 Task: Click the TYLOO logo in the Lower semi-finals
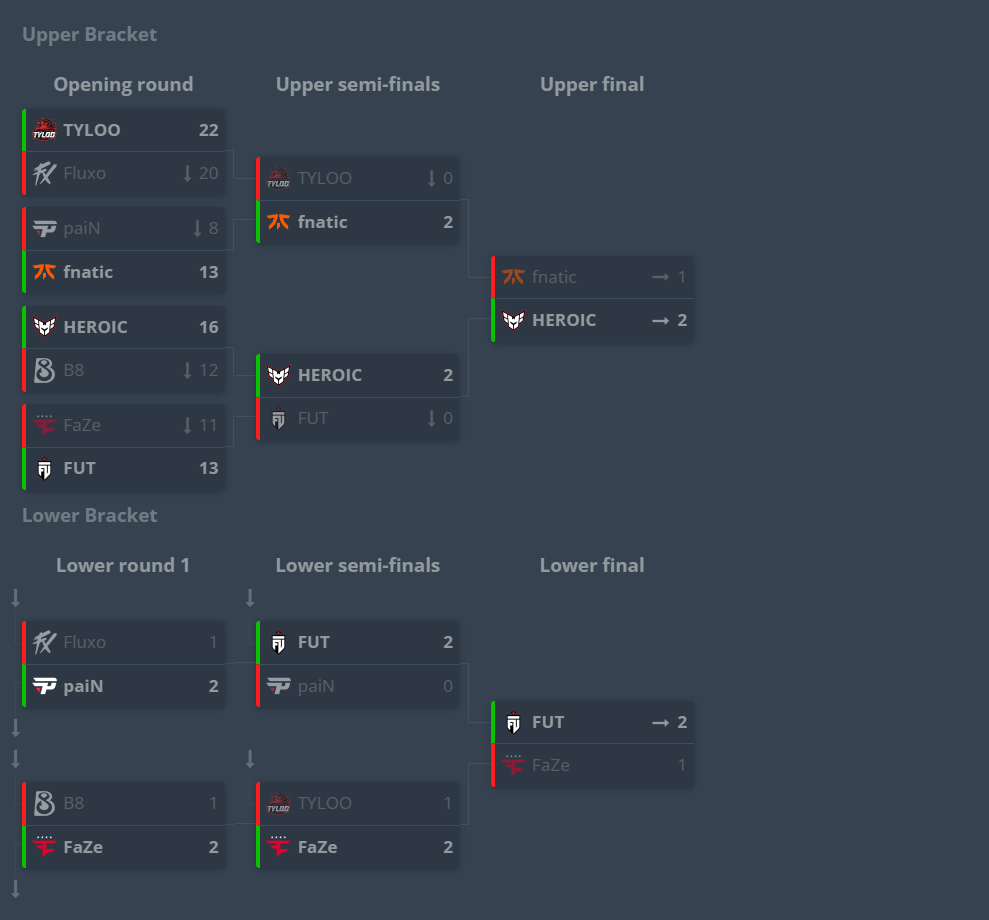279,803
